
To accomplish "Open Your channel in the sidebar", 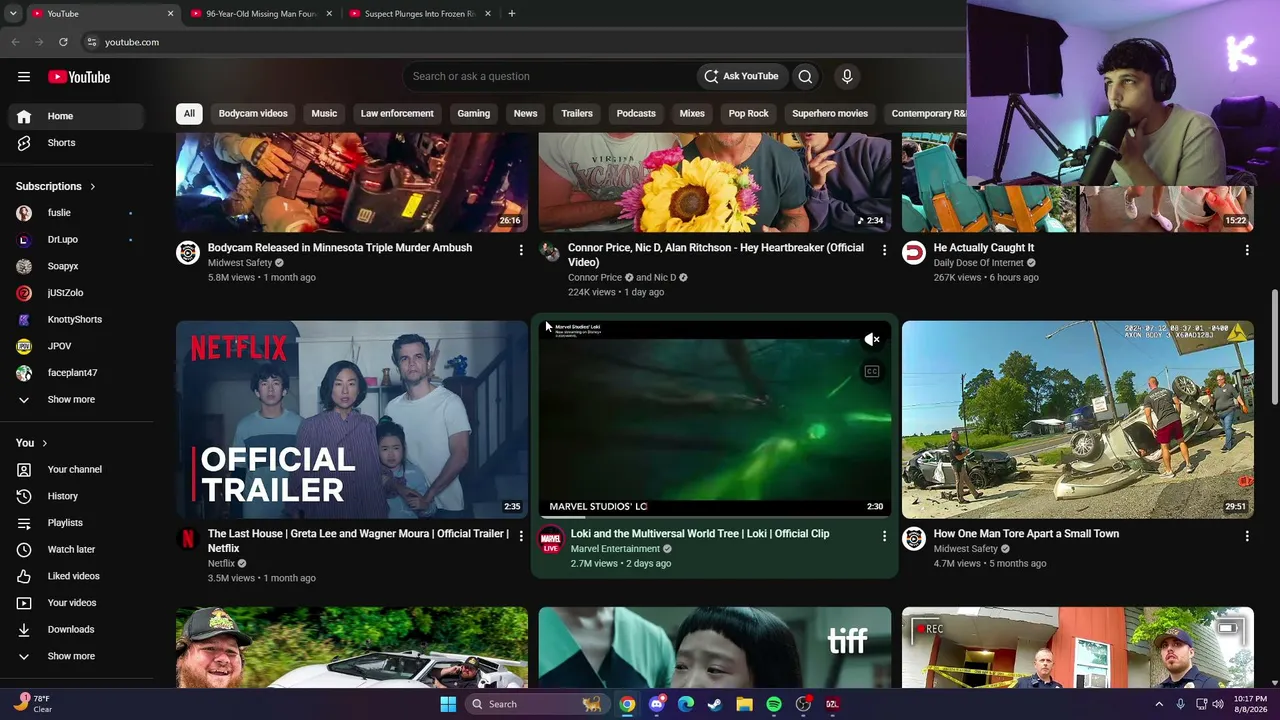I will click(77, 469).
